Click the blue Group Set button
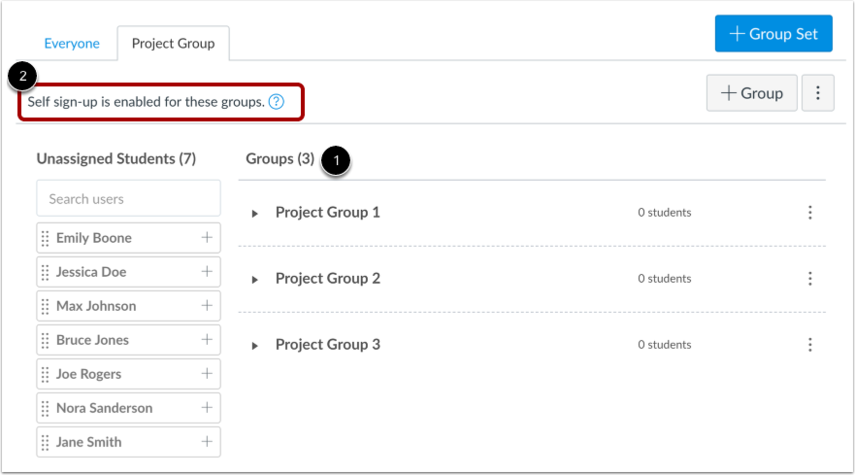This screenshot has width=855, height=475. point(773,34)
